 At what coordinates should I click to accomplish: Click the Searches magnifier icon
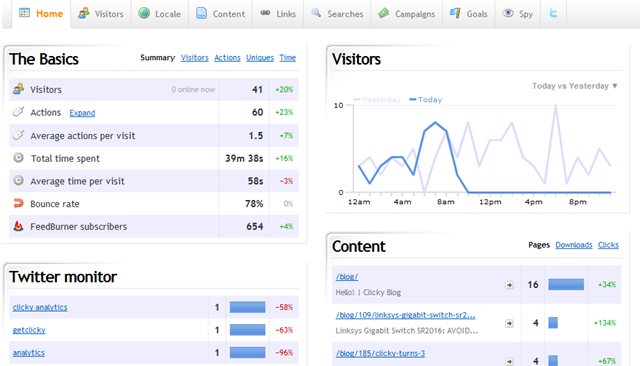click(x=316, y=13)
